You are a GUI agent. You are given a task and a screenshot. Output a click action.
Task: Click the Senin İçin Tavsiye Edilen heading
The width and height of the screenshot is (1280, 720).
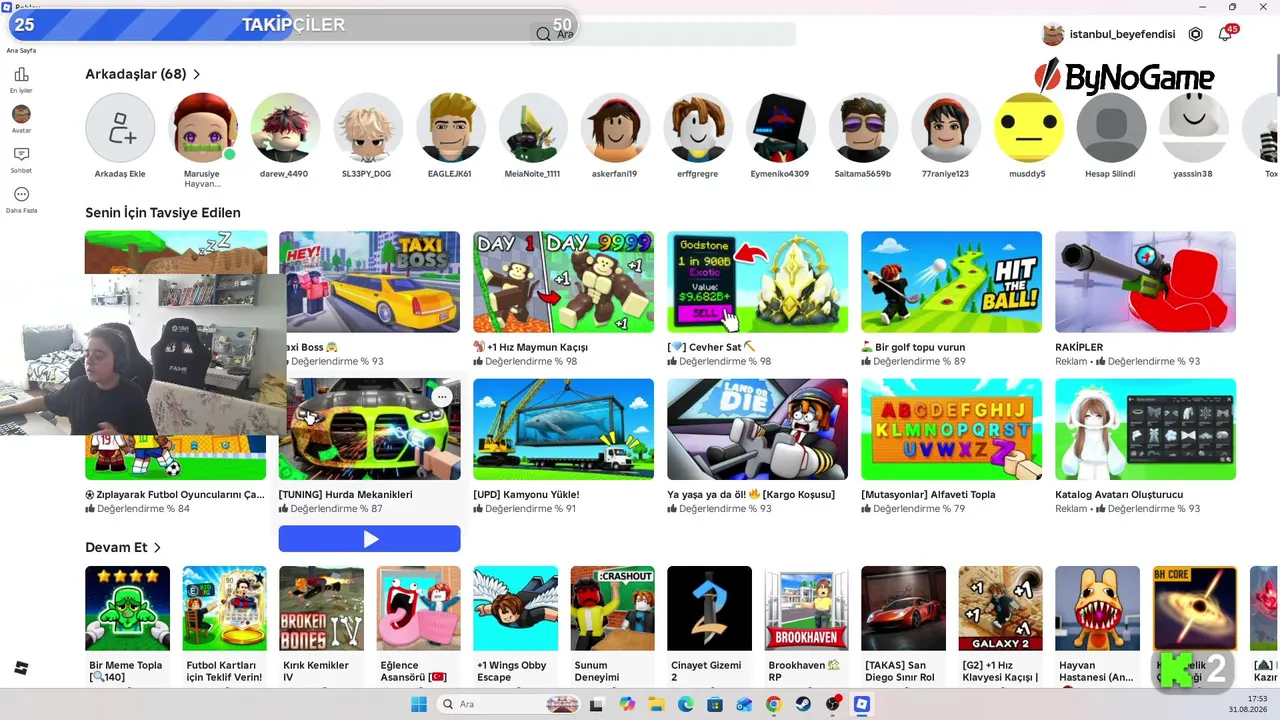[163, 212]
